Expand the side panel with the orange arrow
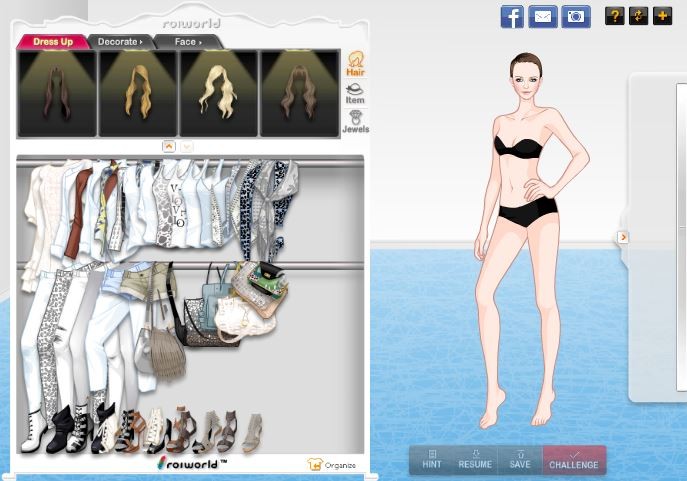687x481 pixels. click(x=623, y=237)
